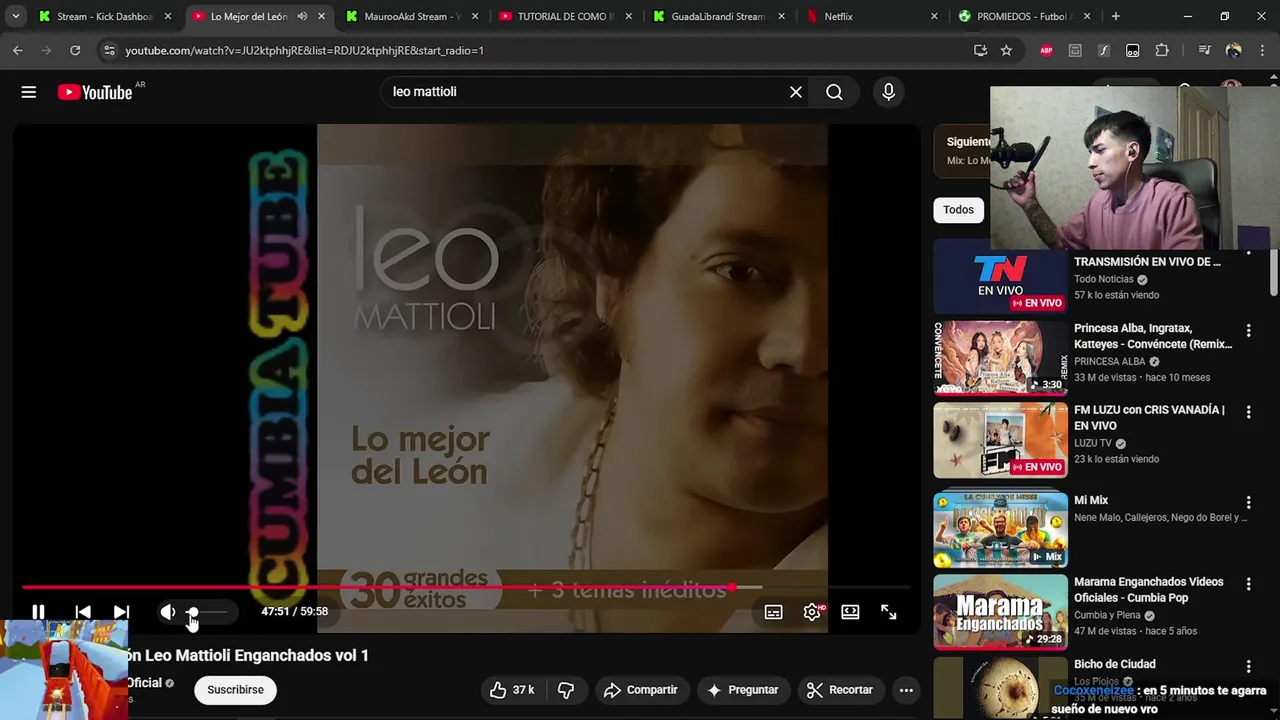Select the Todos filter chip
Image resolution: width=1280 pixels, height=720 pixels.
(x=958, y=210)
